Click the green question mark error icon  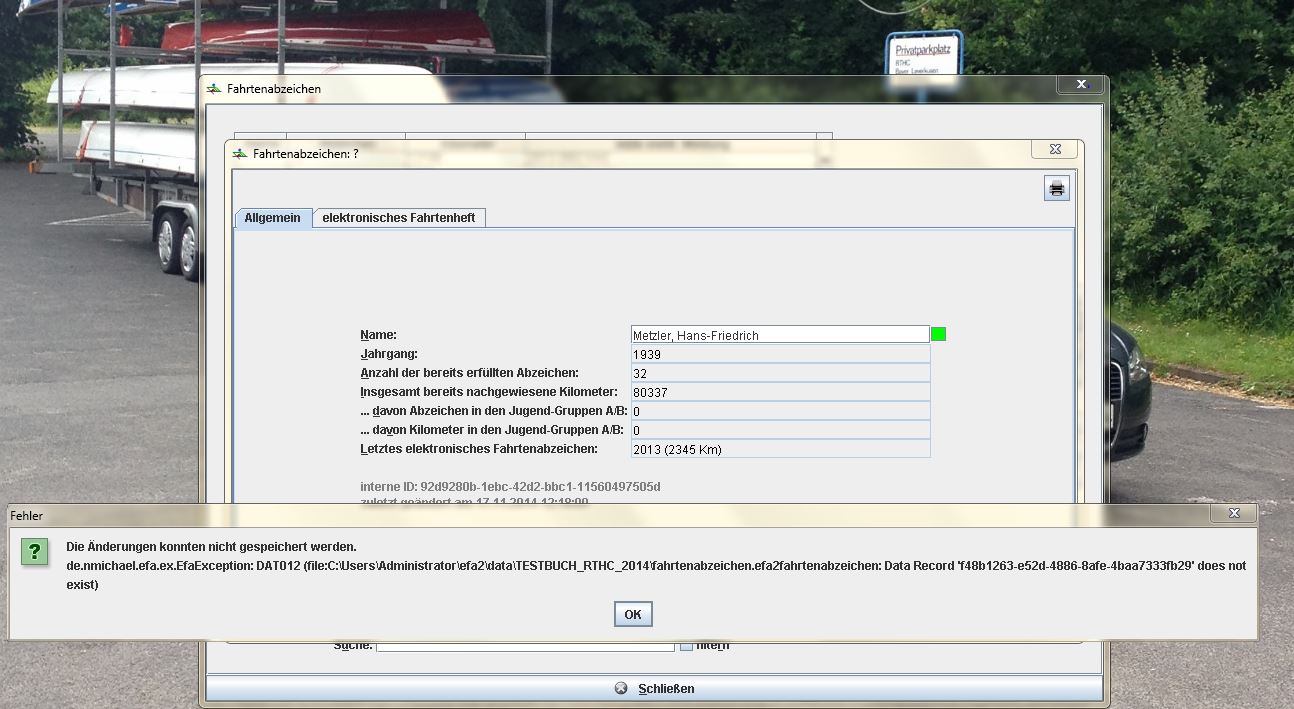click(35, 551)
